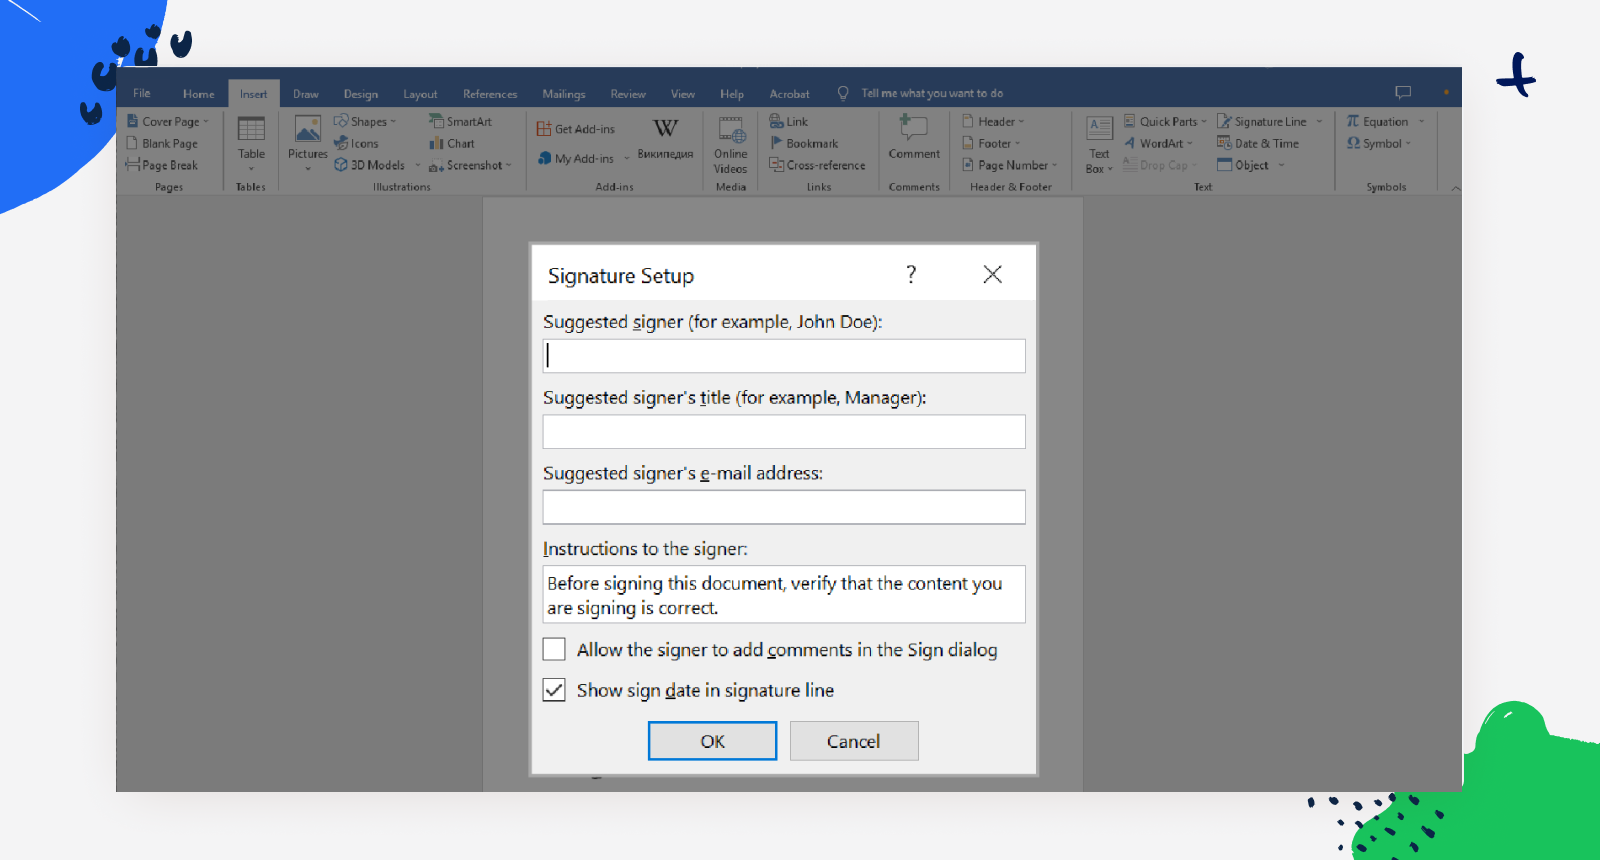This screenshot has width=1600, height=860.
Task: Cancel the Signature Setup dialog
Action: pos(853,741)
